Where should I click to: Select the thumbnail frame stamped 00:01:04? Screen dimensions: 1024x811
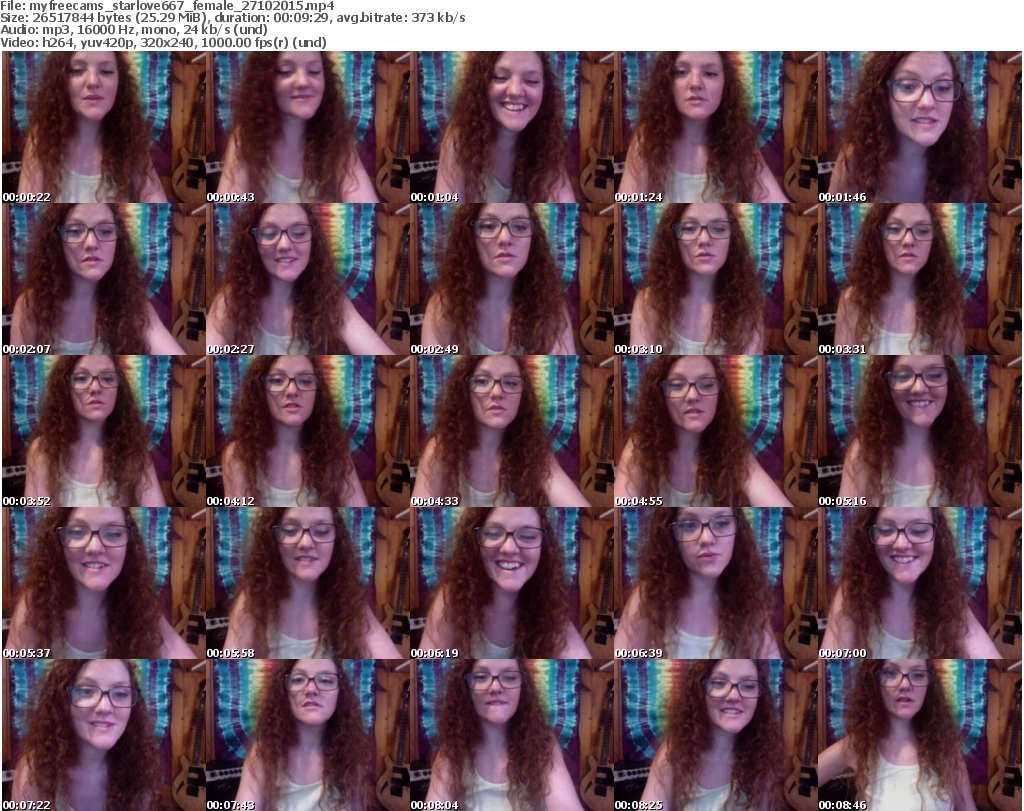point(511,127)
